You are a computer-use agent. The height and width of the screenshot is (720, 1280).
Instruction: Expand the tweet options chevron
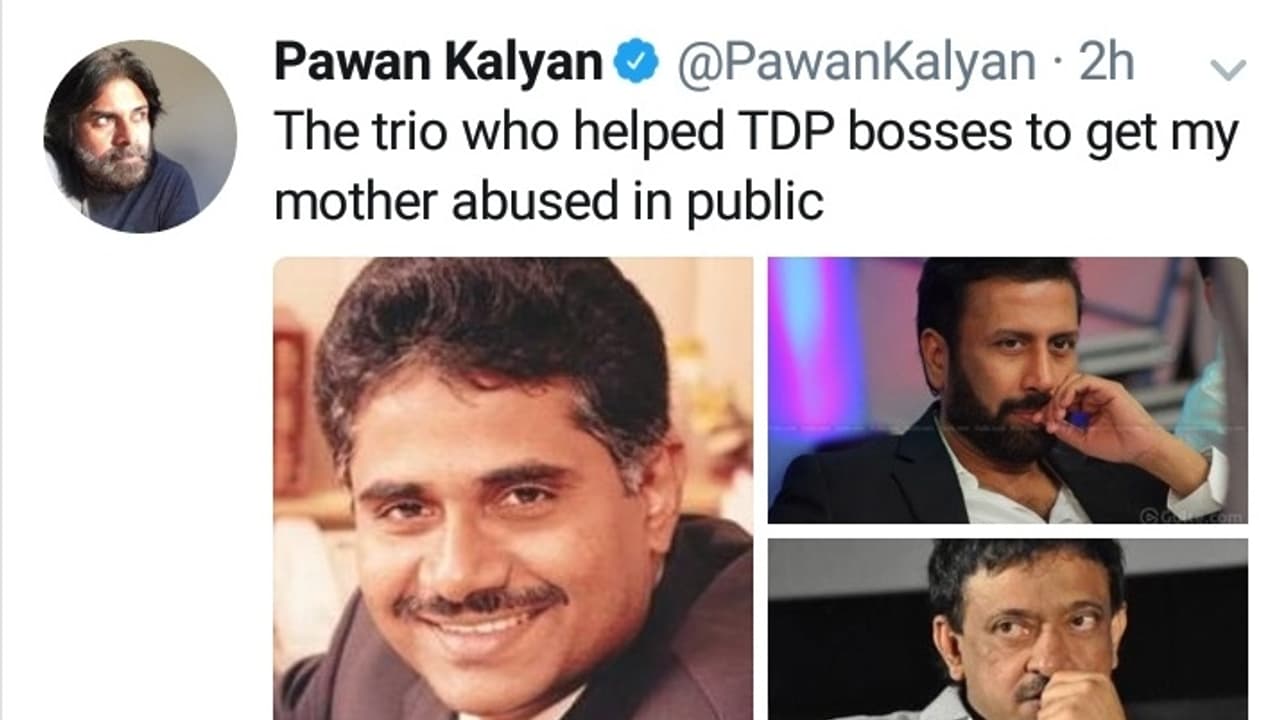point(1227,69)
